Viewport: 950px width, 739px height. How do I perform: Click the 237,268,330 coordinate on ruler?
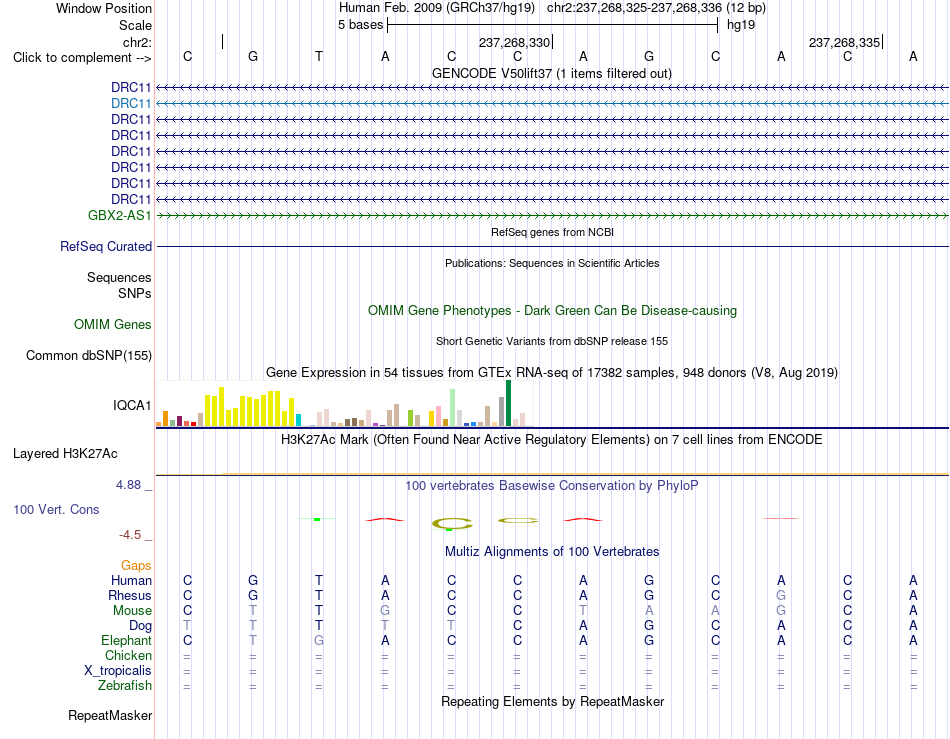pyautogui.click(x=514, y=42)
